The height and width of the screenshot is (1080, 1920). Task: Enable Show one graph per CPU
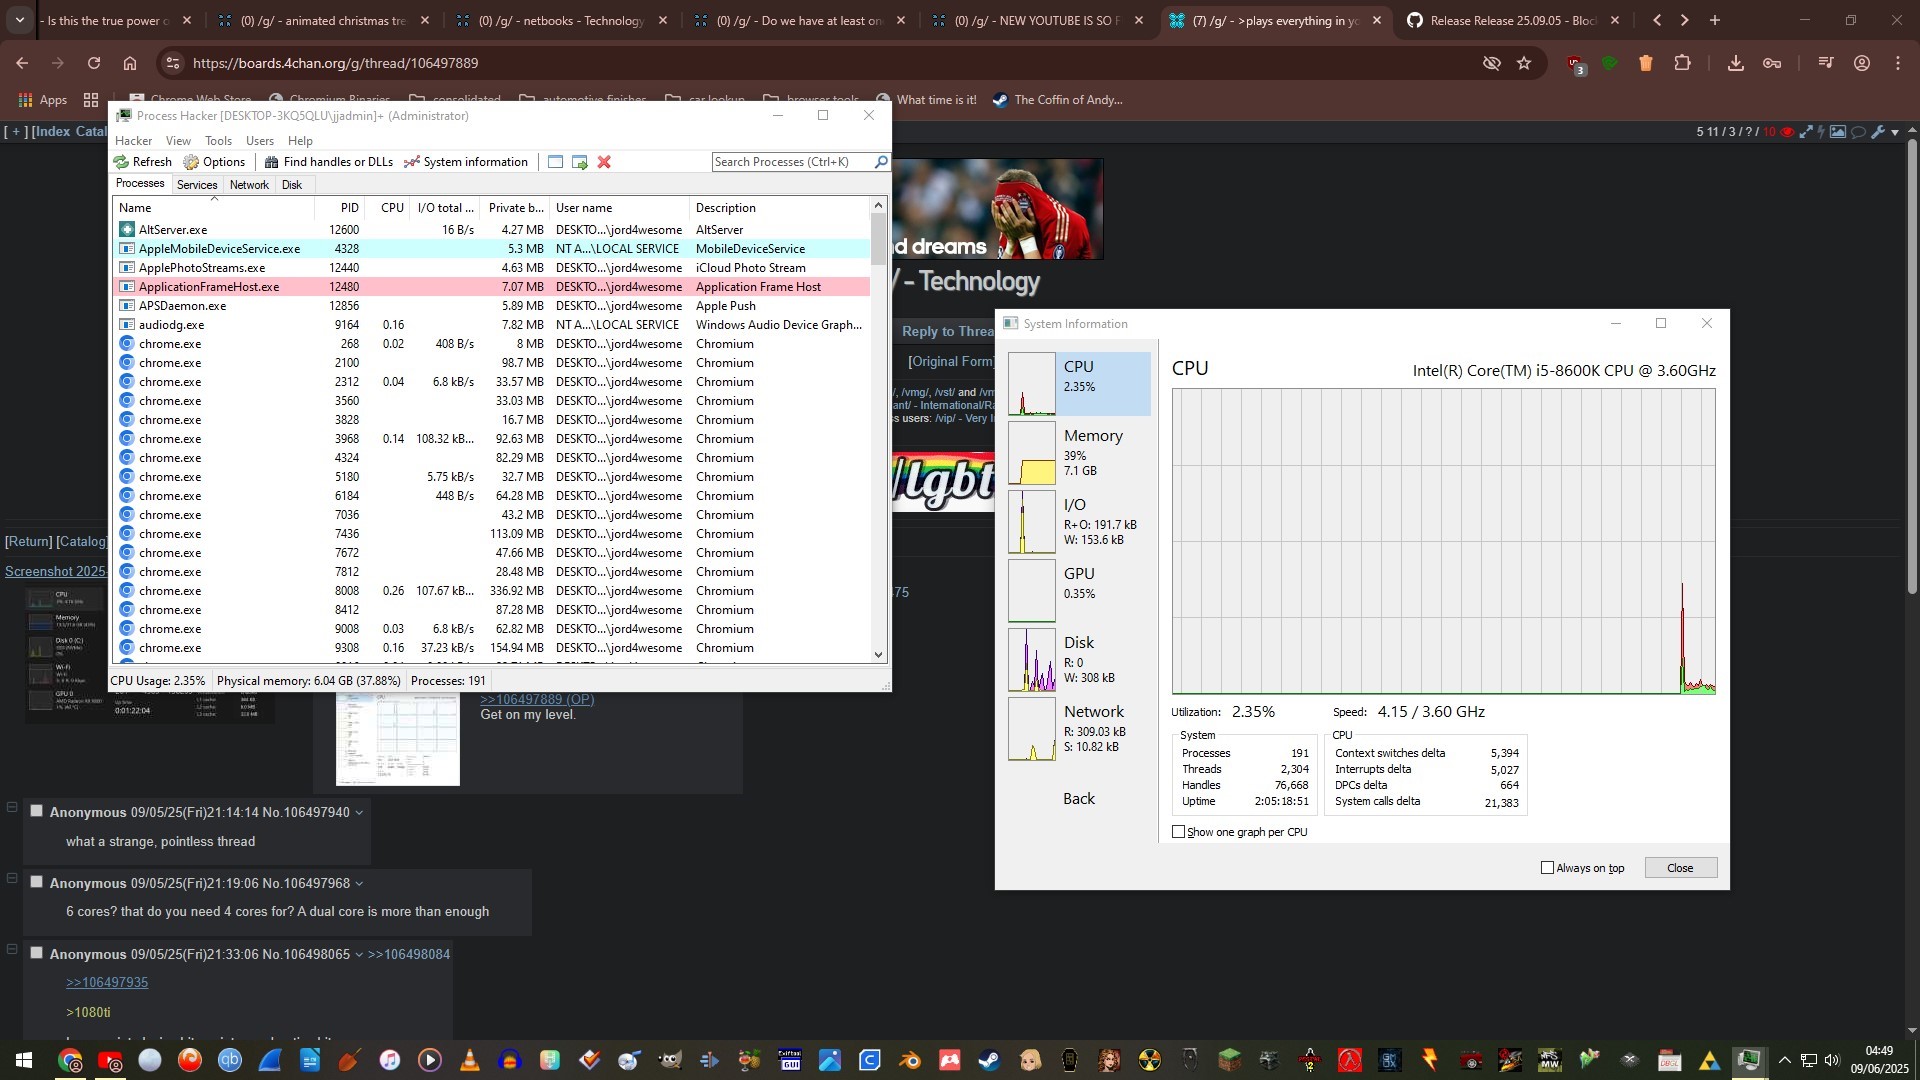point(1179,832)
